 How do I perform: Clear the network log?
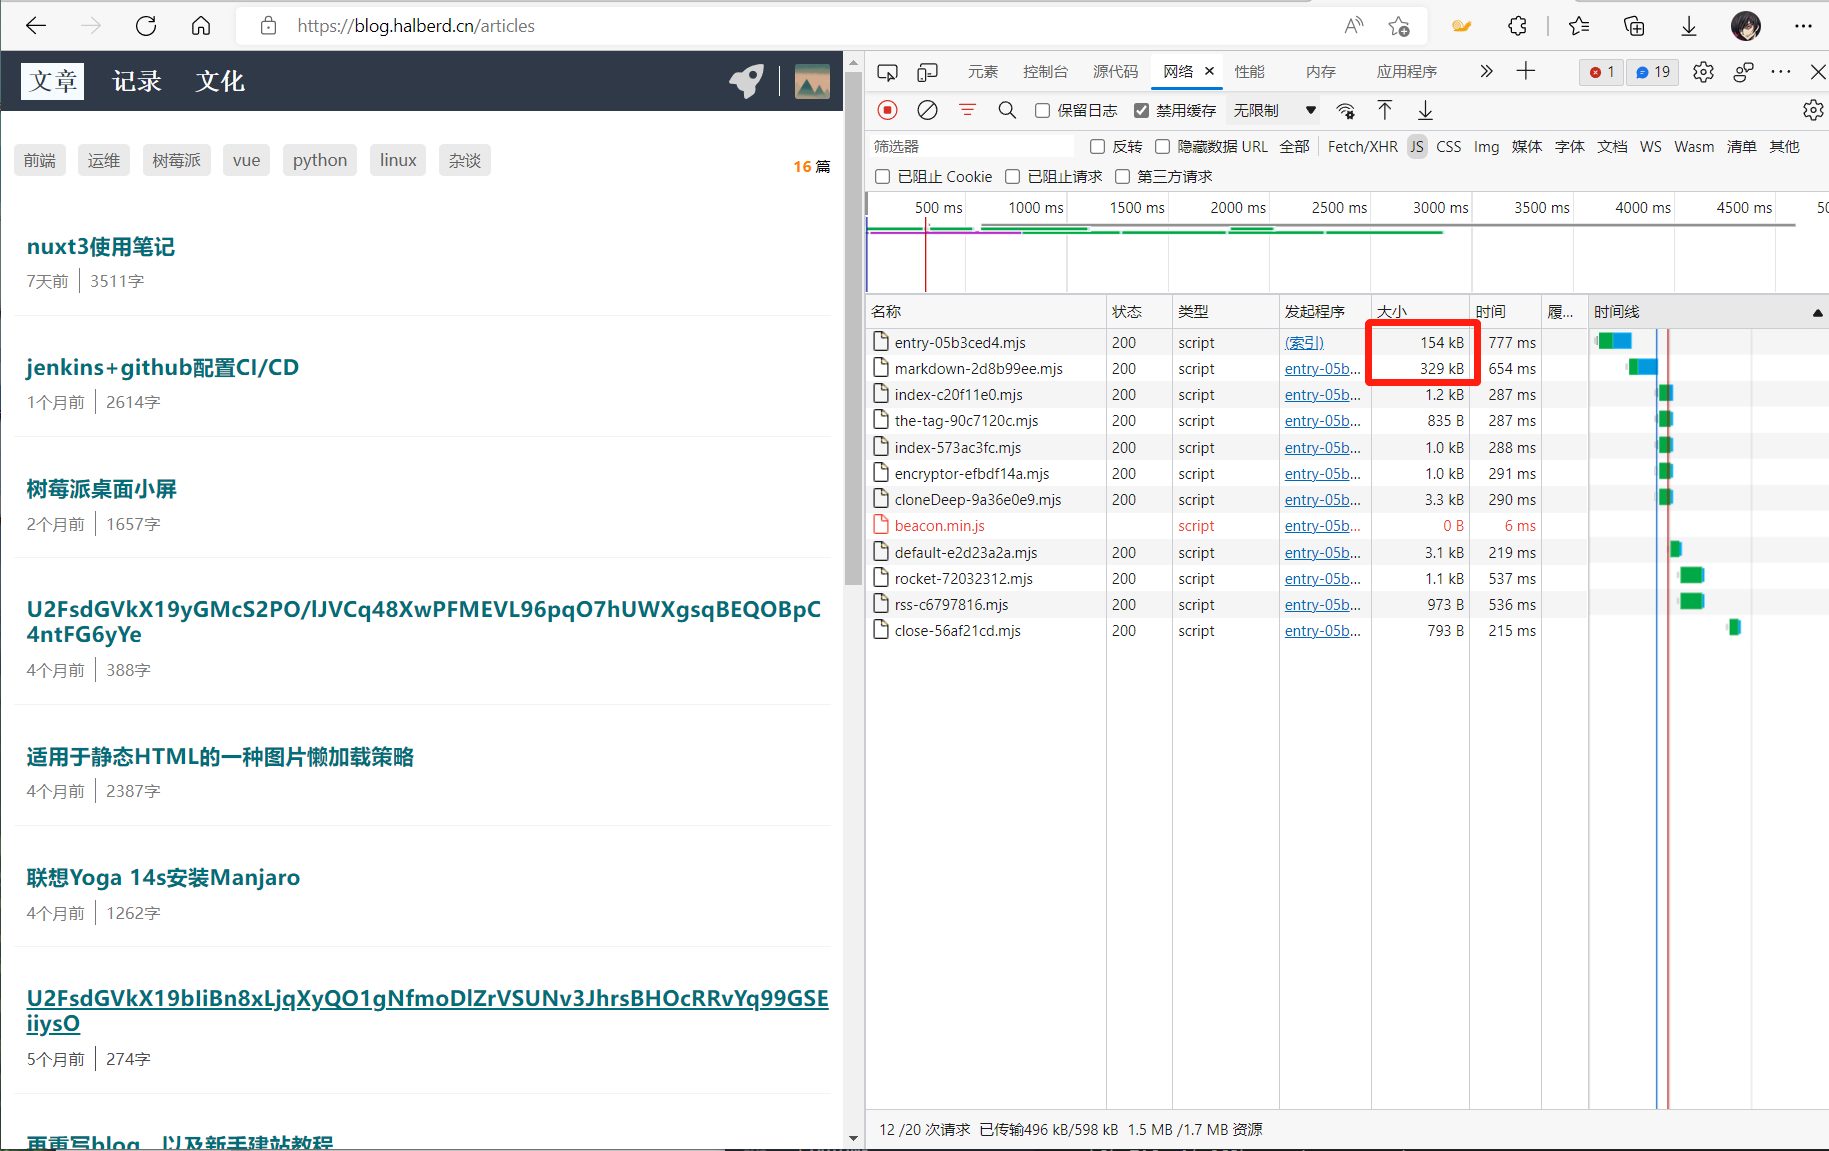pyautogui.click(x=927, y=110)
